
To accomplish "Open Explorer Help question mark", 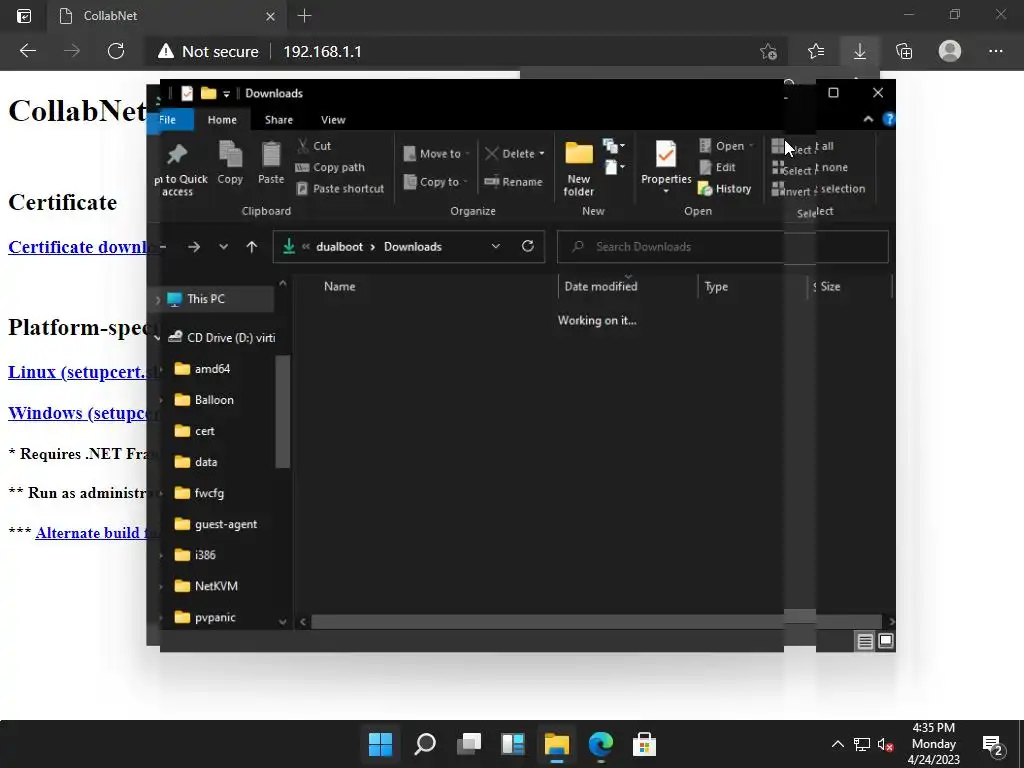I will (888, 119).
